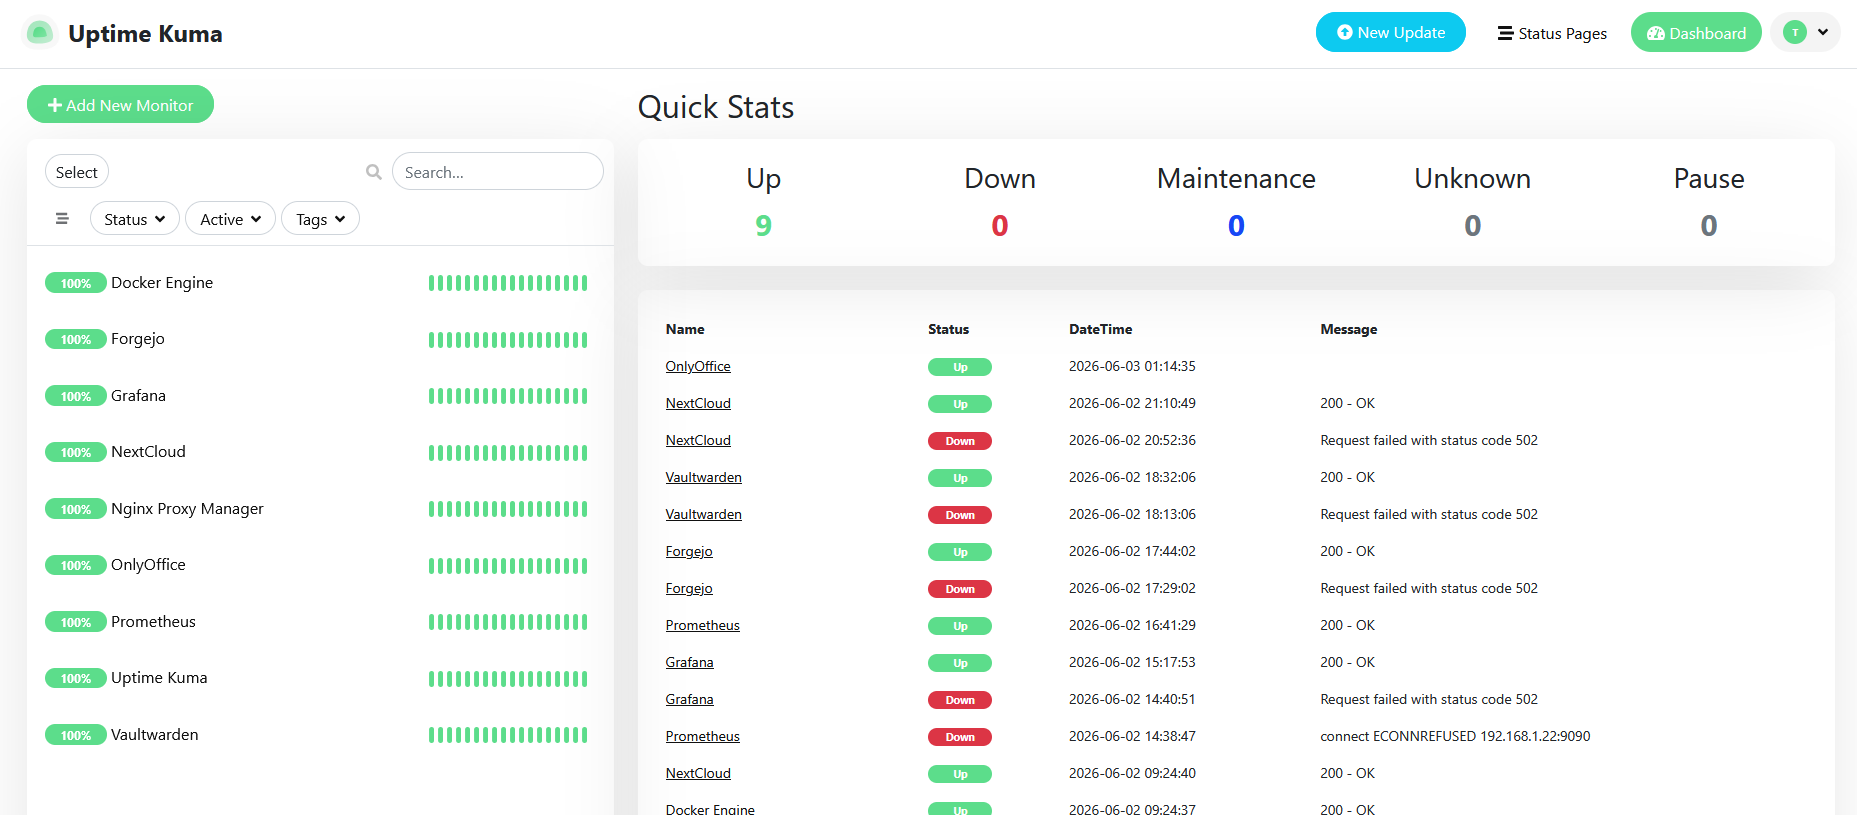Screen dimensions: 1857x815
Task: Open Forgejo link dated 17:44:02
Action: pyautogui.click(x=689, y=551)
